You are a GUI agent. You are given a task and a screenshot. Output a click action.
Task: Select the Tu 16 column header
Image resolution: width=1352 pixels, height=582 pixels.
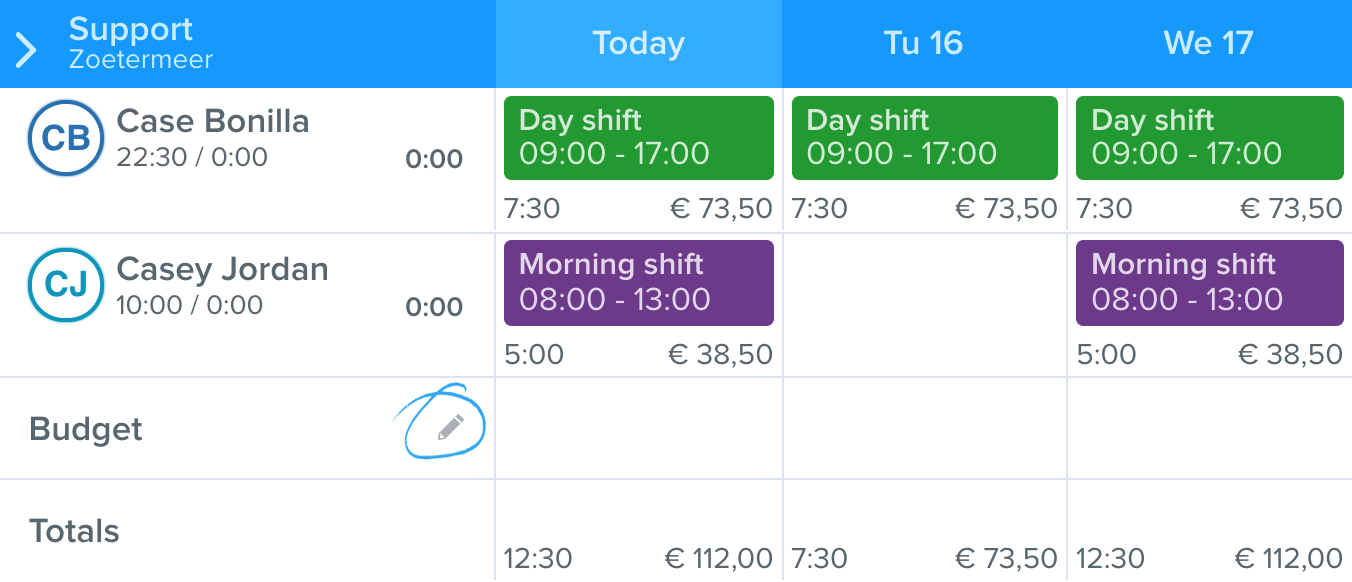click(924, 43)
